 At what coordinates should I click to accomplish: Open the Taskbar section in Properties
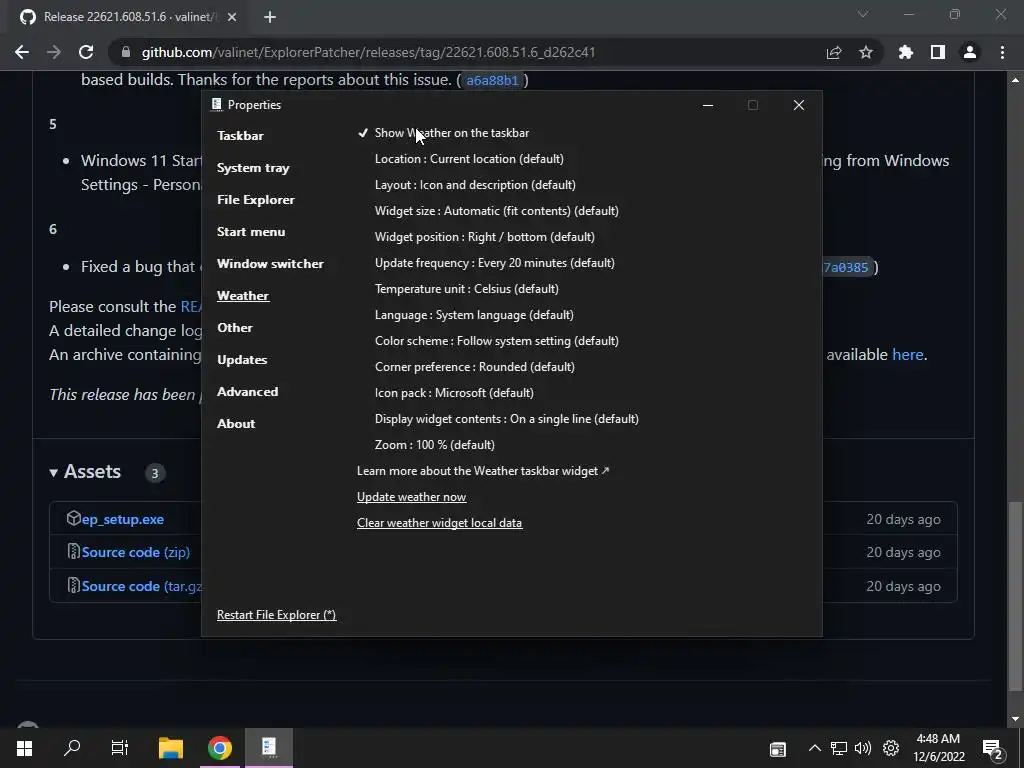pyautogui.click(x=240, y=136)
